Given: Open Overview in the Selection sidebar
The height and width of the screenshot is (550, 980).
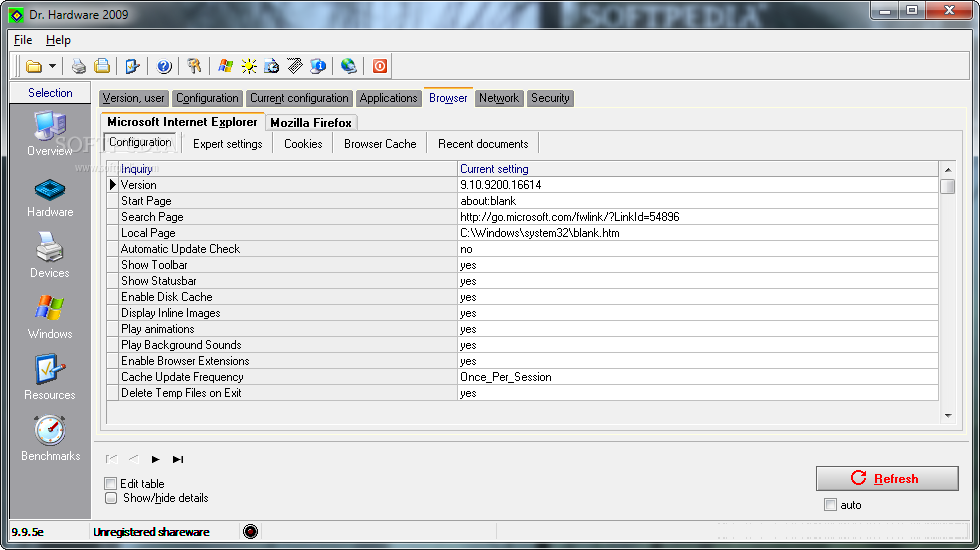Looking at the screenshot, I should (x=50, y=134).
